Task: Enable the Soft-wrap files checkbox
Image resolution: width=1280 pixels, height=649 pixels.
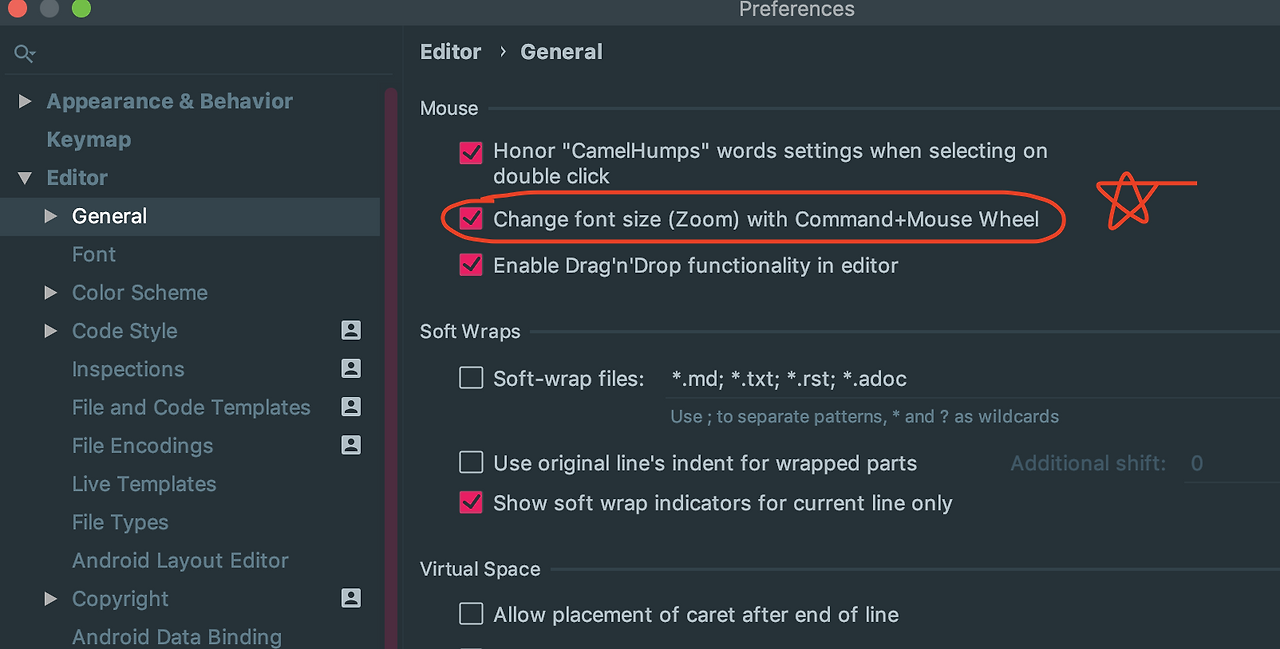Action: 471,378
